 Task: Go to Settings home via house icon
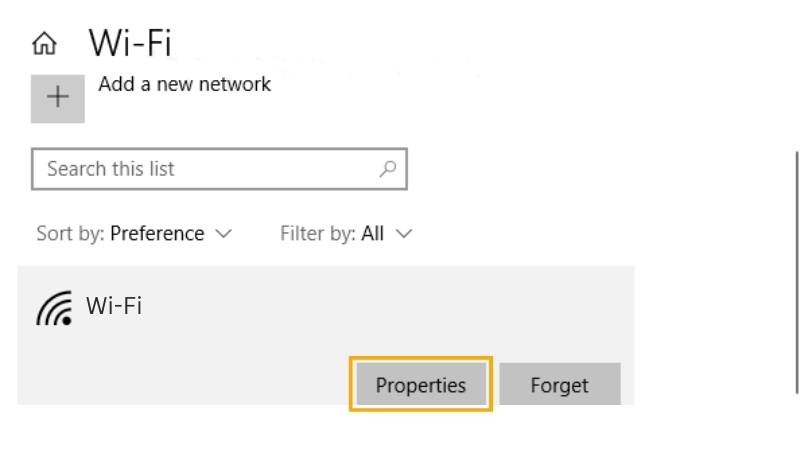point(44,43)
